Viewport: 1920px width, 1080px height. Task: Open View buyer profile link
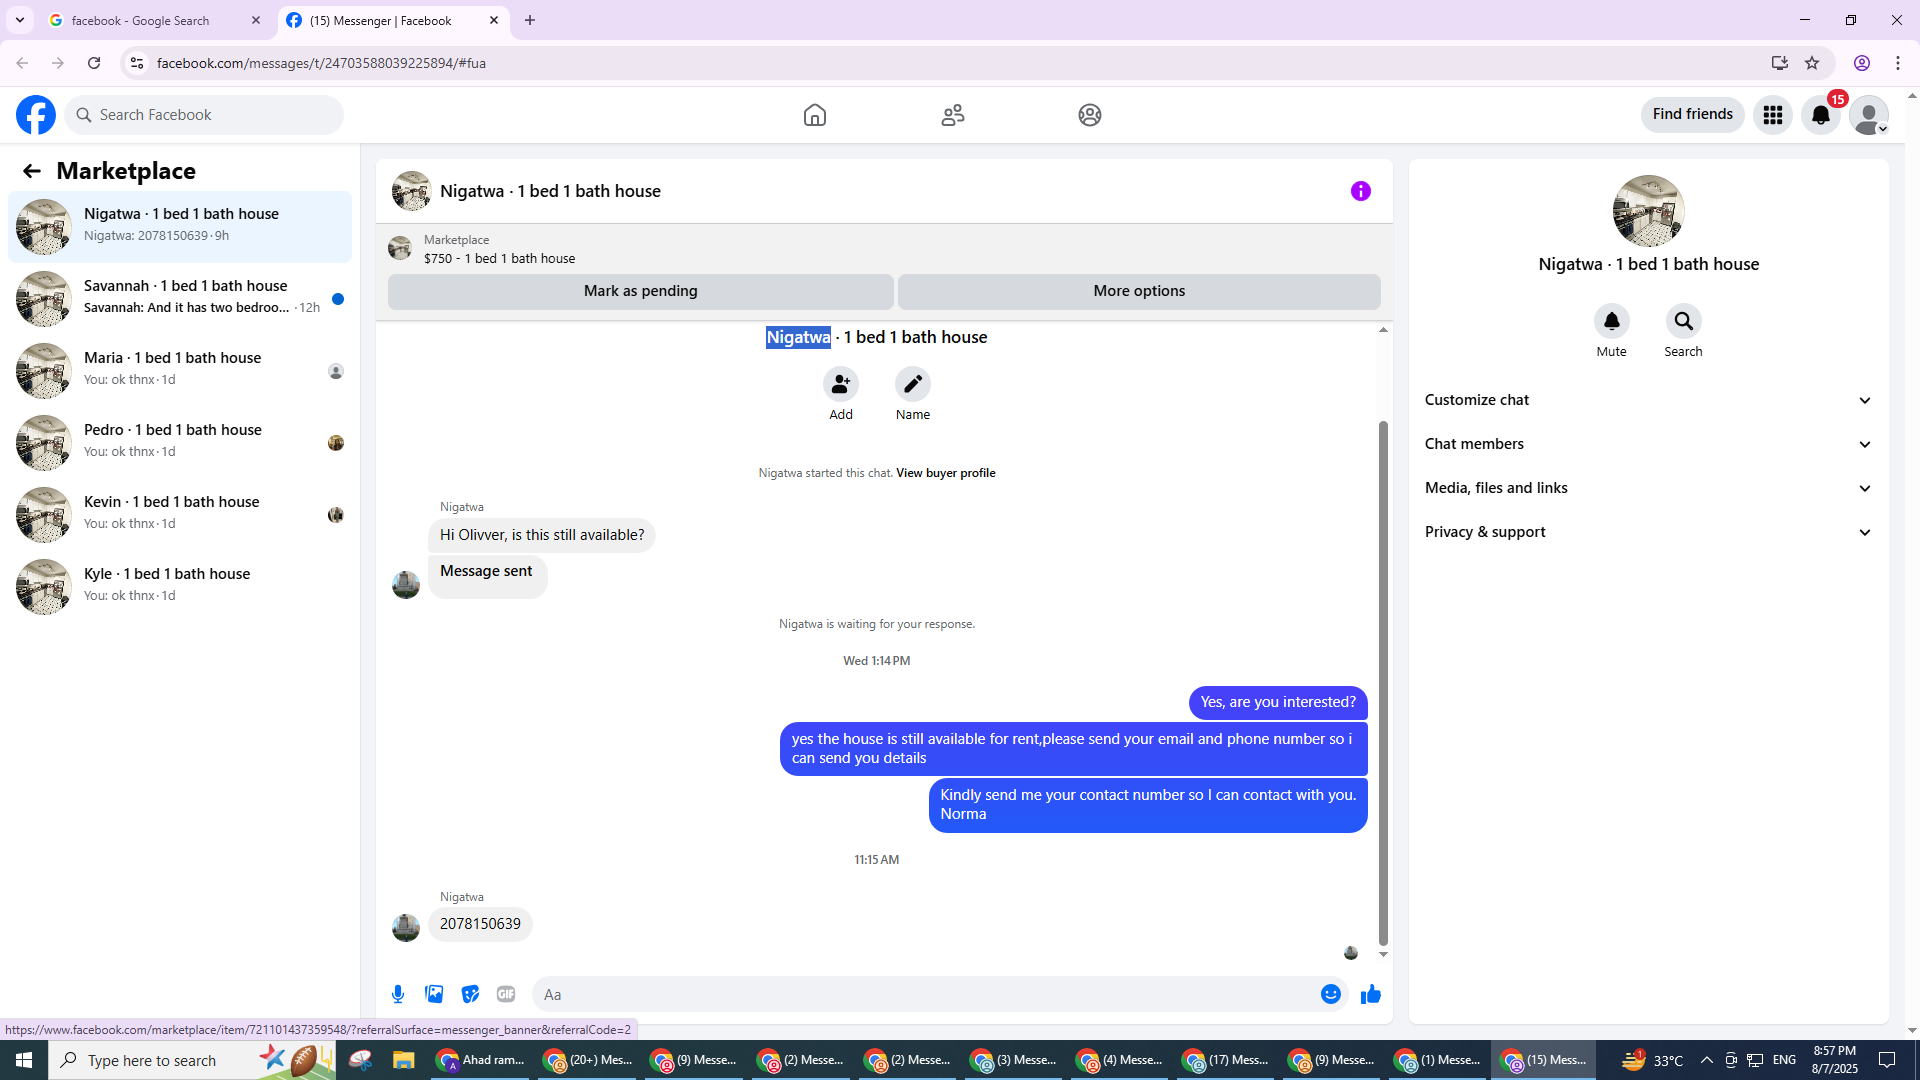[x=946, y=473]
